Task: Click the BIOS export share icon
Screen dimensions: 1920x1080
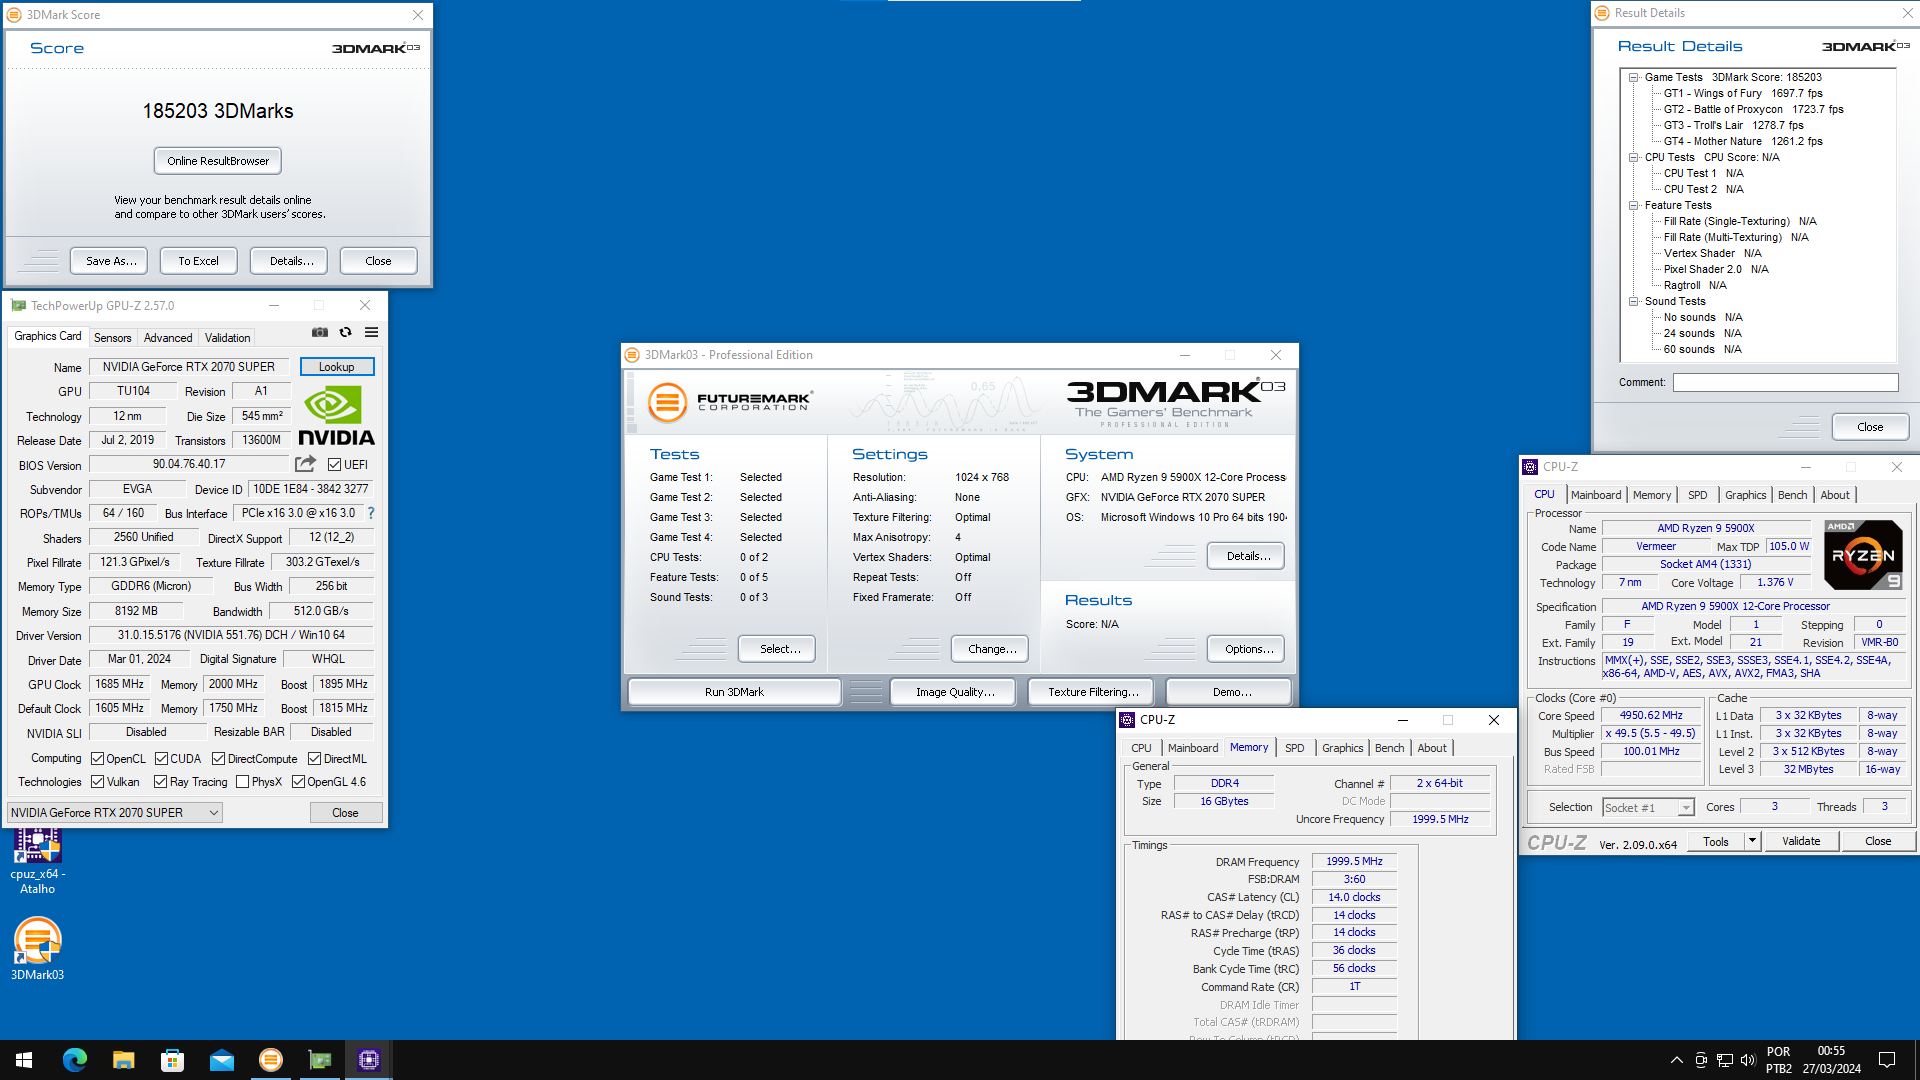Action: pos(305,464)
